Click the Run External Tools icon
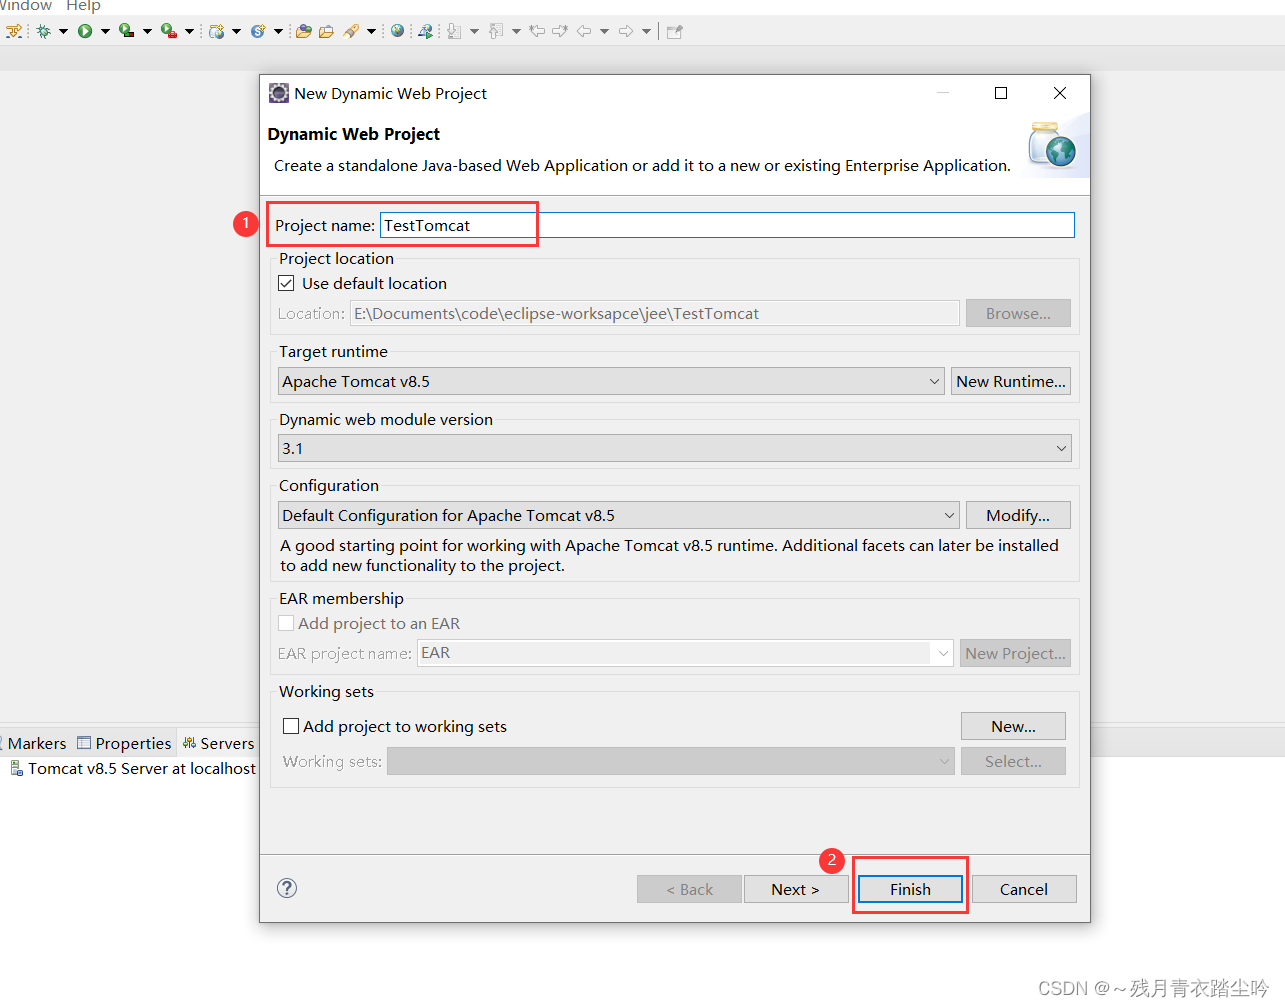The image size is (1285, 1007). click(x=168, y=31)
